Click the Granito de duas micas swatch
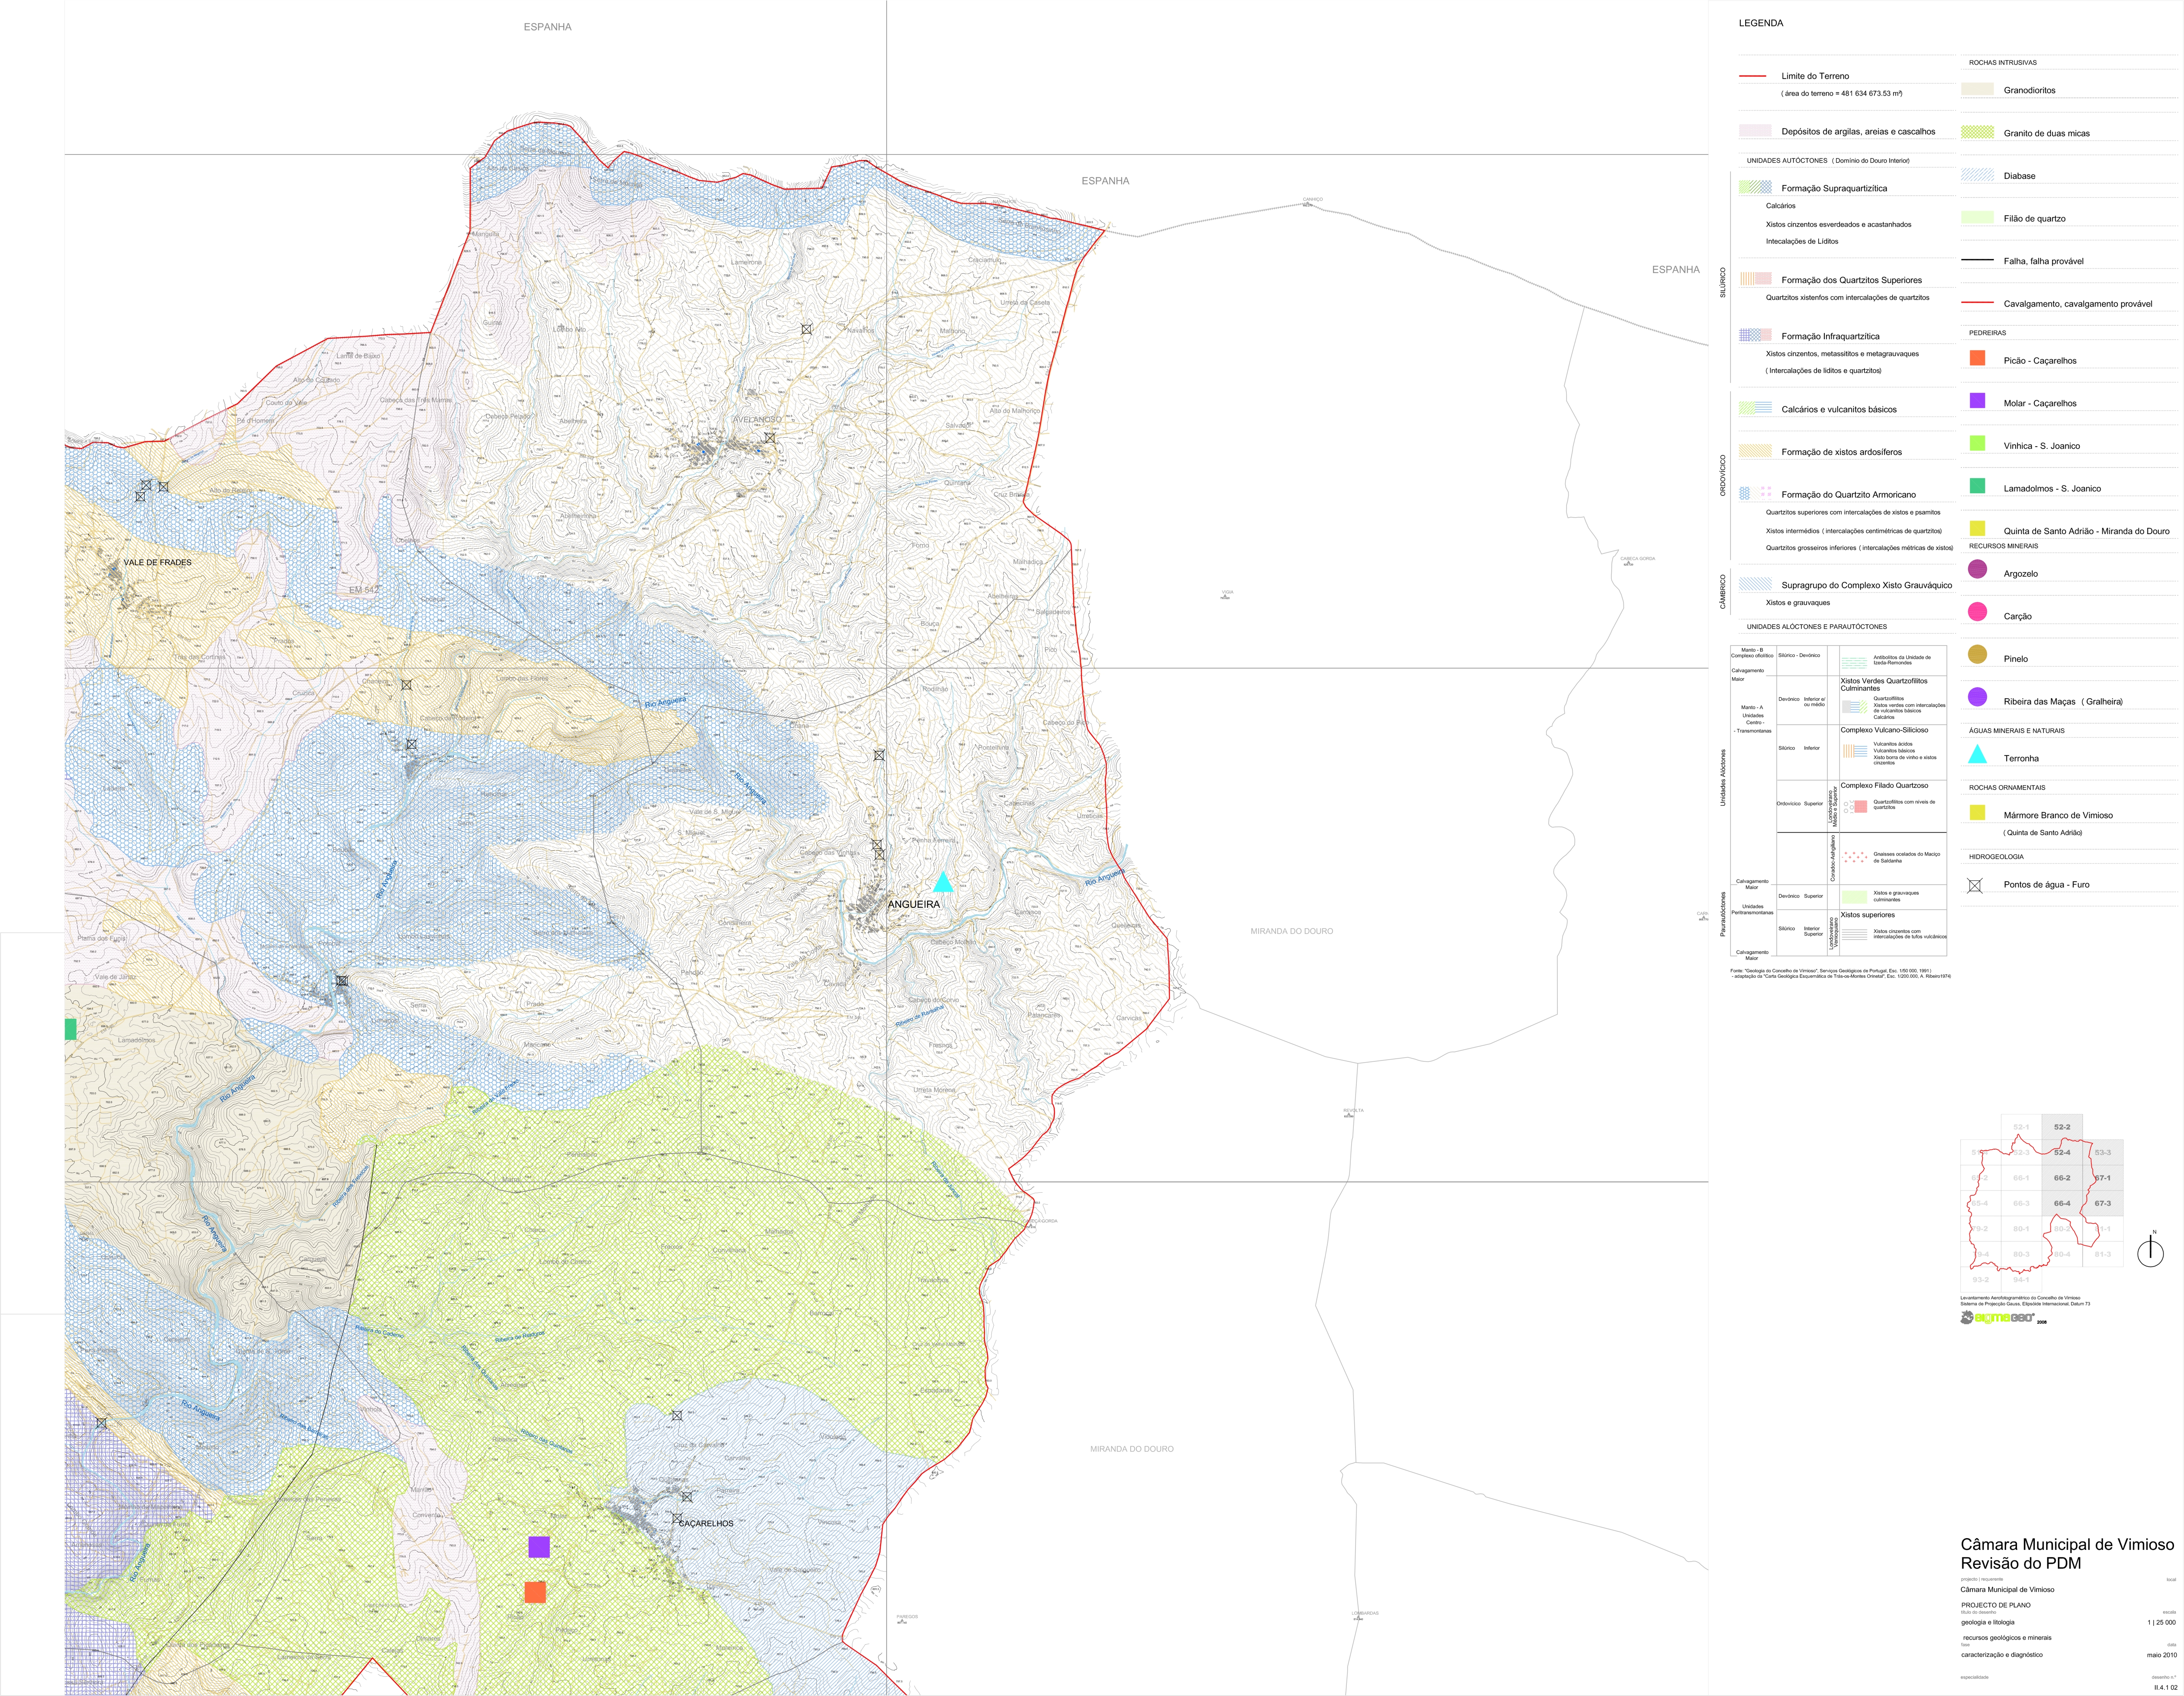This screenshot has width=2184, height=1696. [x=1977, y=132]
